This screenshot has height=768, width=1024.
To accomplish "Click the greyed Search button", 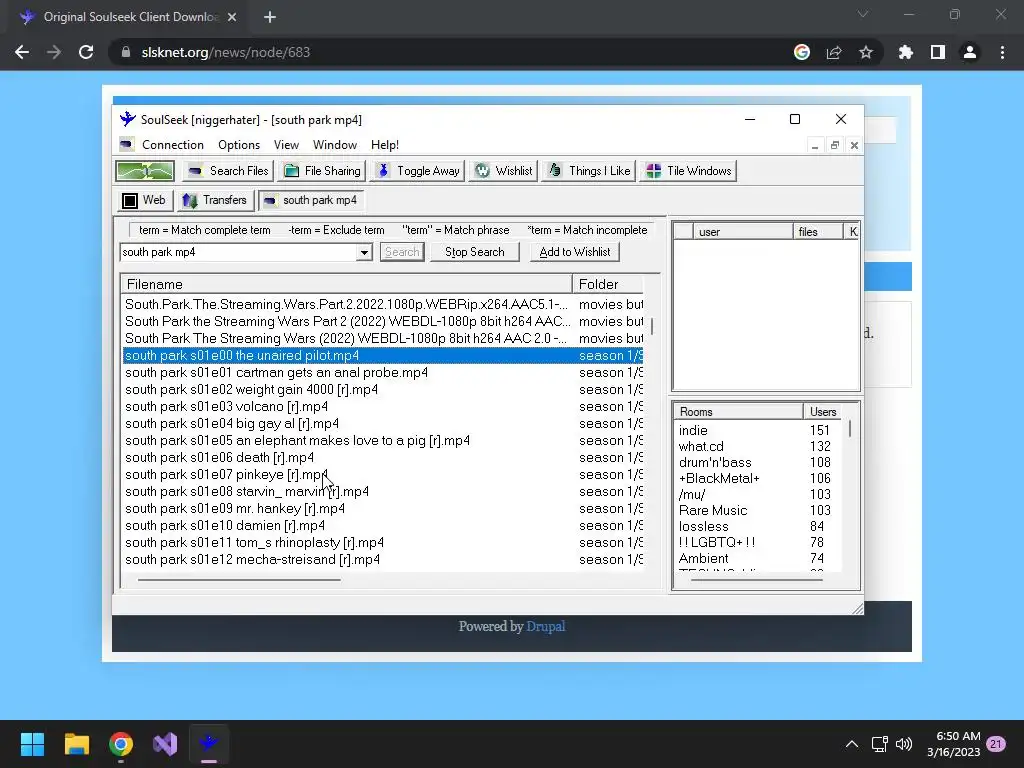I will [402, 252].
